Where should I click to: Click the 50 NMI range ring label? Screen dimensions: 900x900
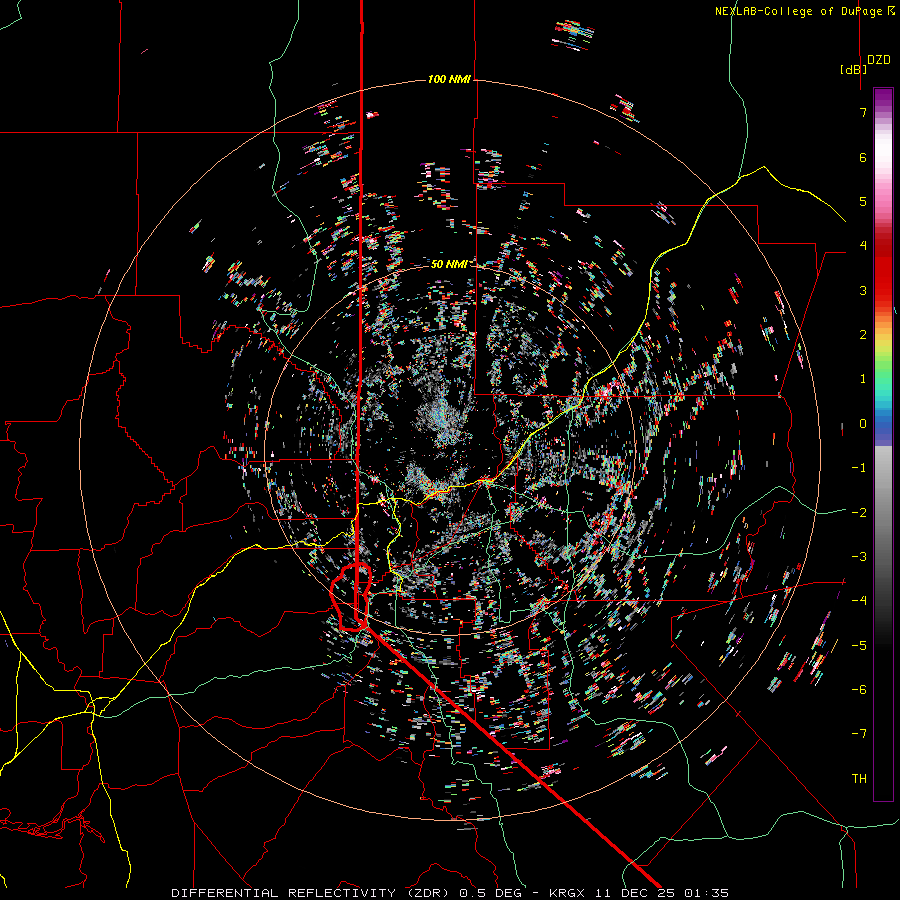(449, 264)
